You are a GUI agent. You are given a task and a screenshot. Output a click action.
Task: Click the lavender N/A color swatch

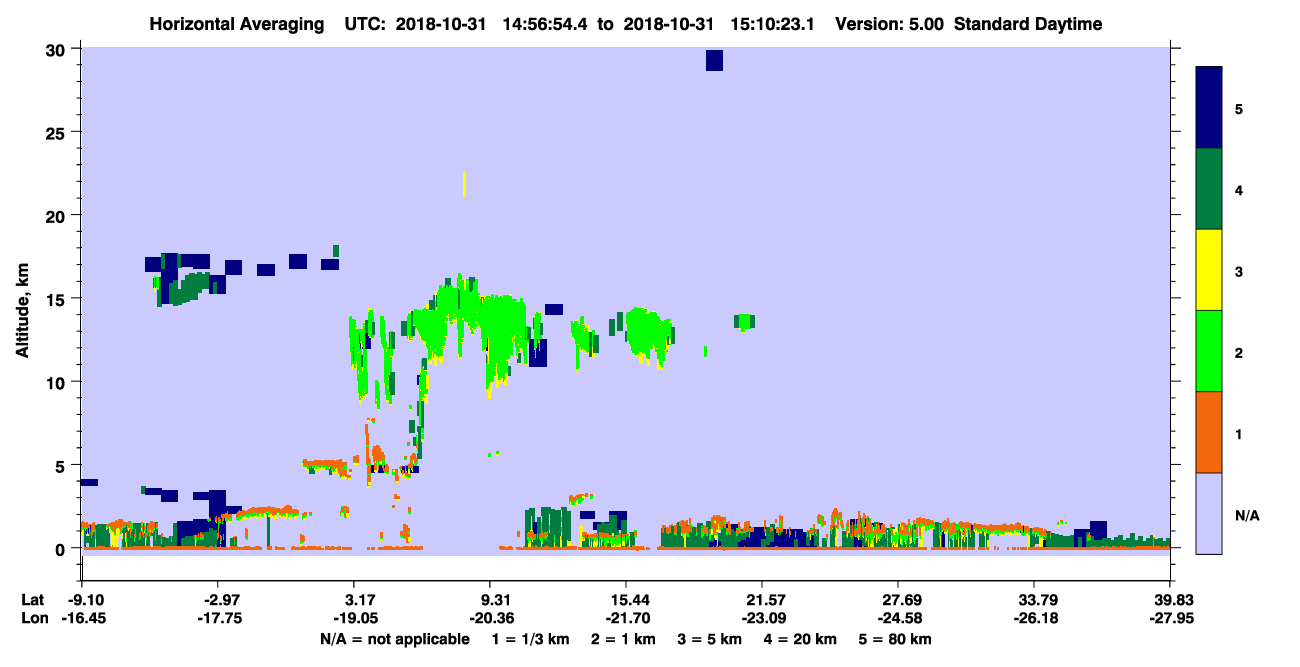[x=1209, y=513]
